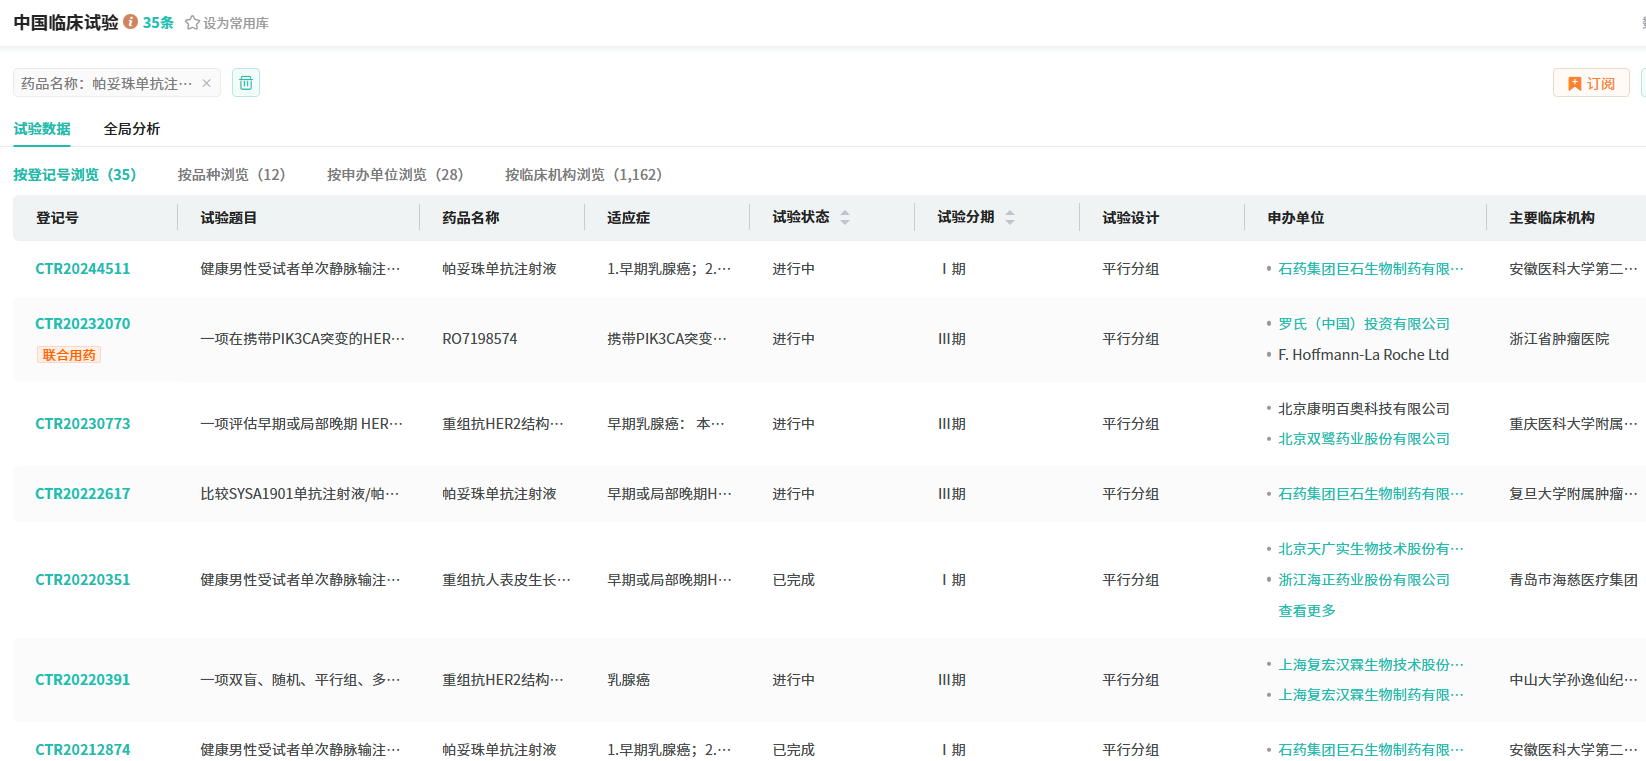Open sponsor 上海复宏汉霖生物技术股份… link
The width and height of the screenshot is (1646, 761).
tap(1371, 665)
